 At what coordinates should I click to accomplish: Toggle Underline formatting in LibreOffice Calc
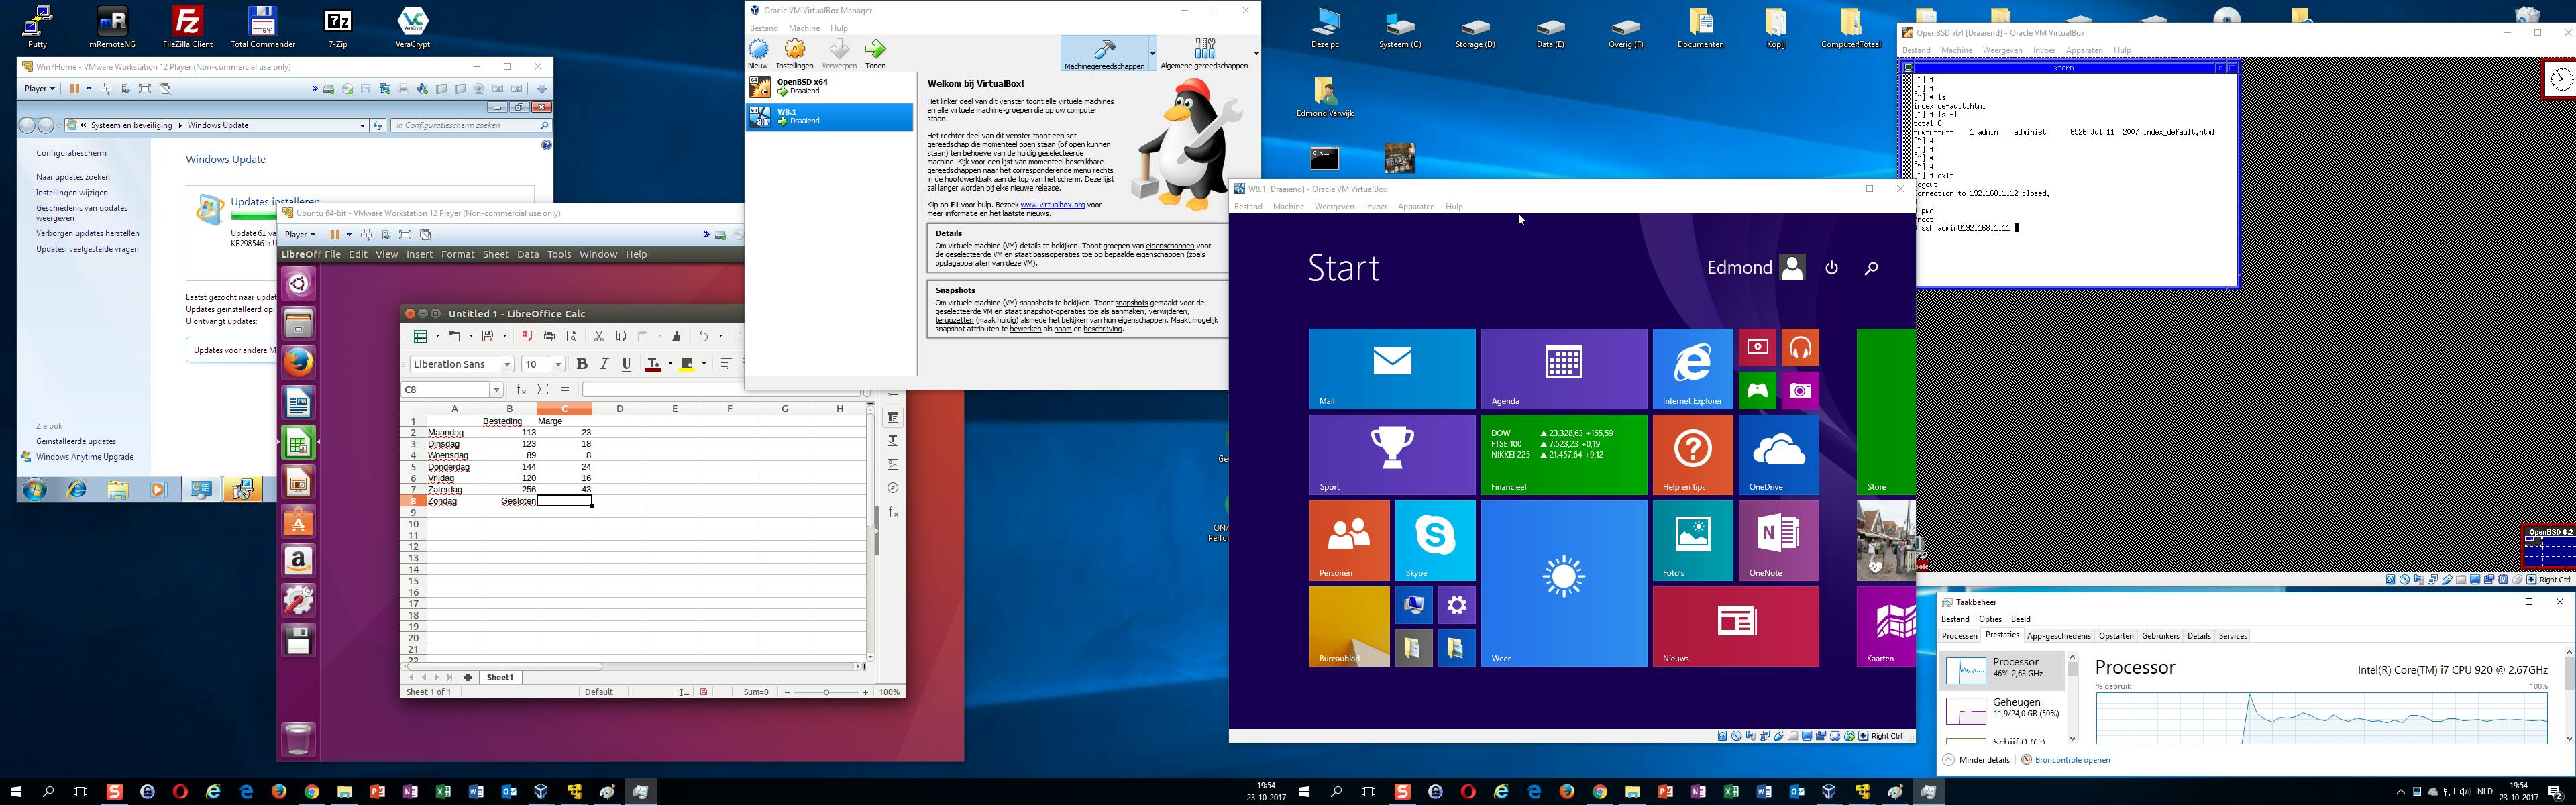[x=627, y=364]
